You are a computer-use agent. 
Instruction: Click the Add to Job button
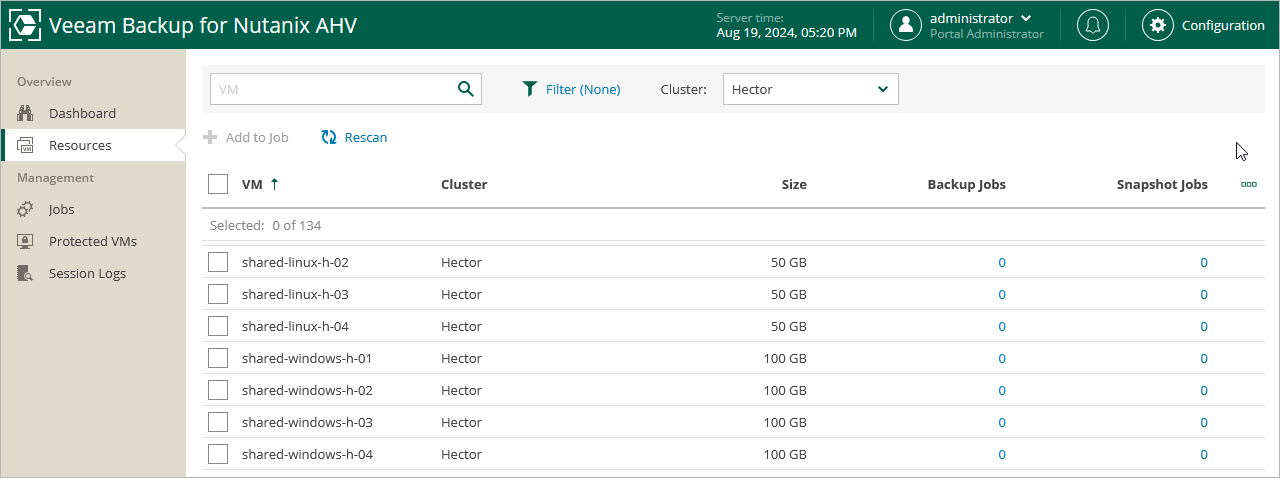point(246,137)
